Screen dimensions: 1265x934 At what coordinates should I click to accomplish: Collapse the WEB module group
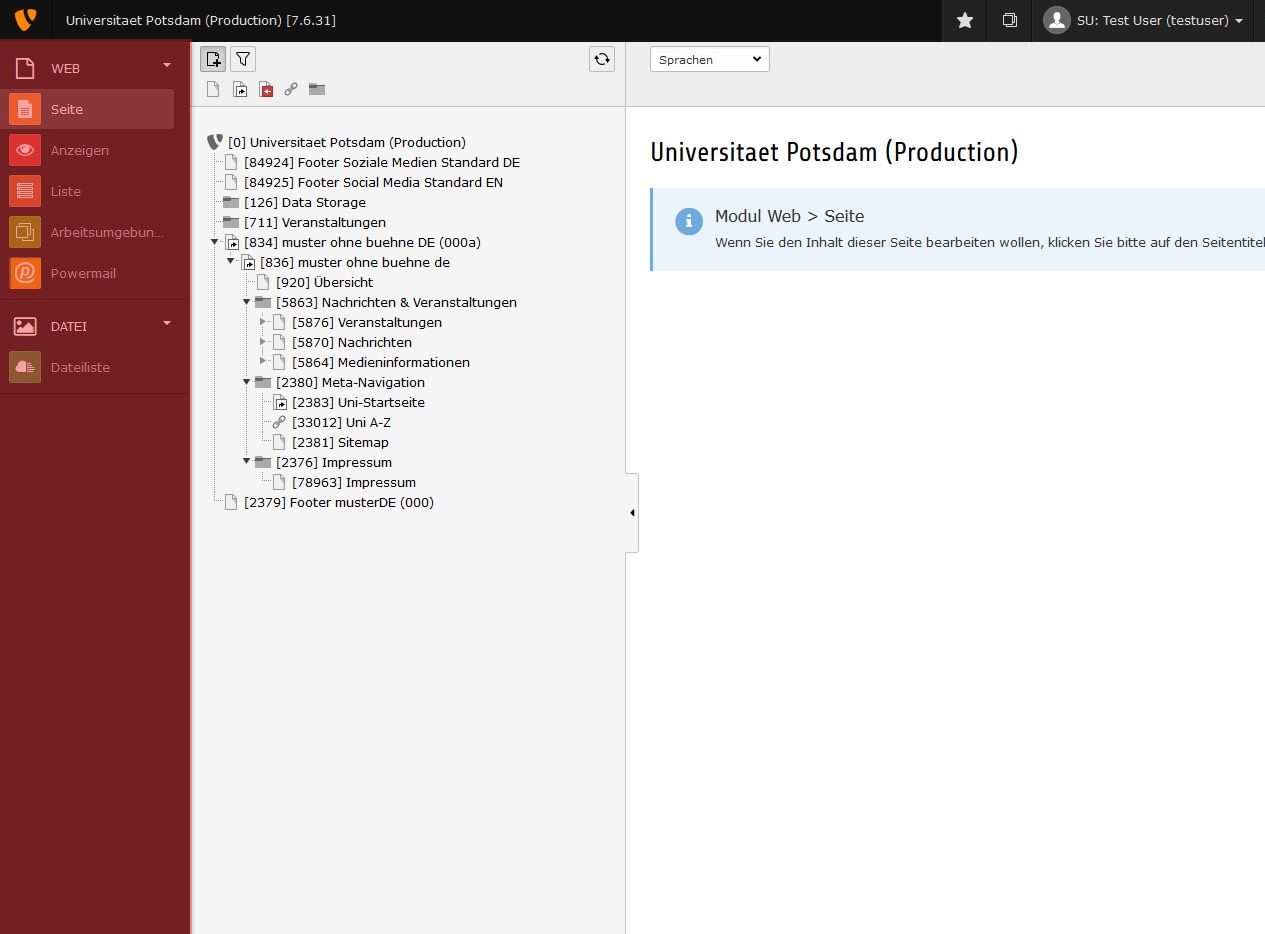(167, 66)
